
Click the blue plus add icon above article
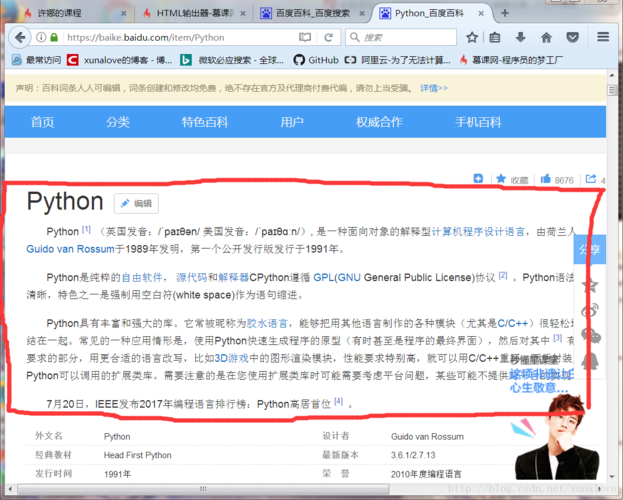(x=478, y=178)
